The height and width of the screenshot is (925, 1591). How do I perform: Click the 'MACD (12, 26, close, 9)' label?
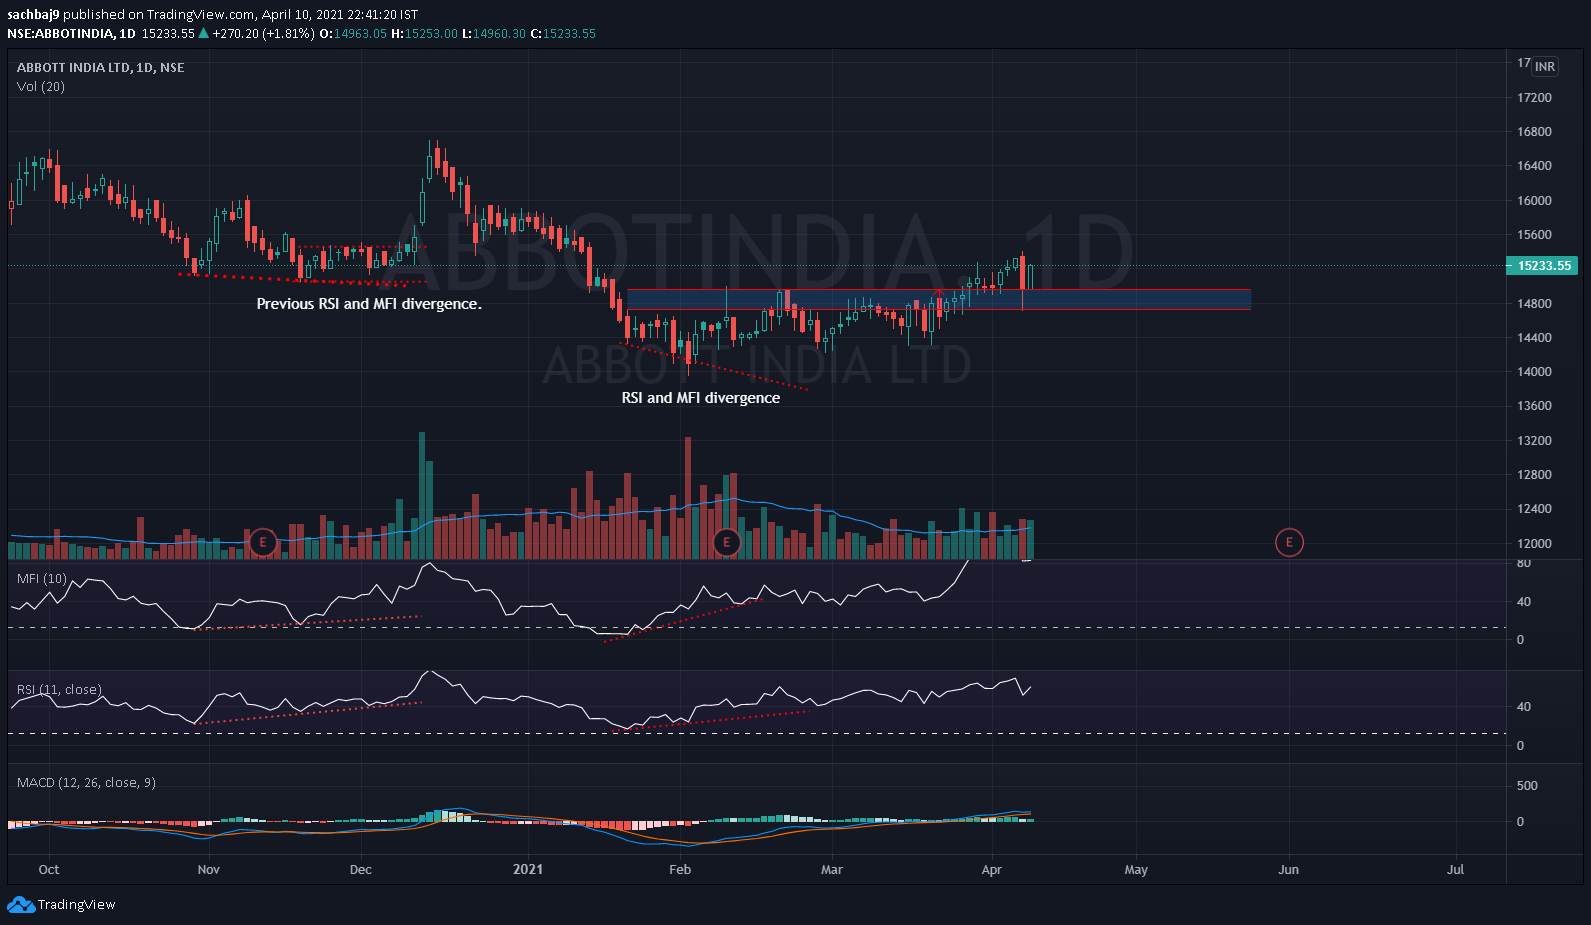tap(86, 782)
